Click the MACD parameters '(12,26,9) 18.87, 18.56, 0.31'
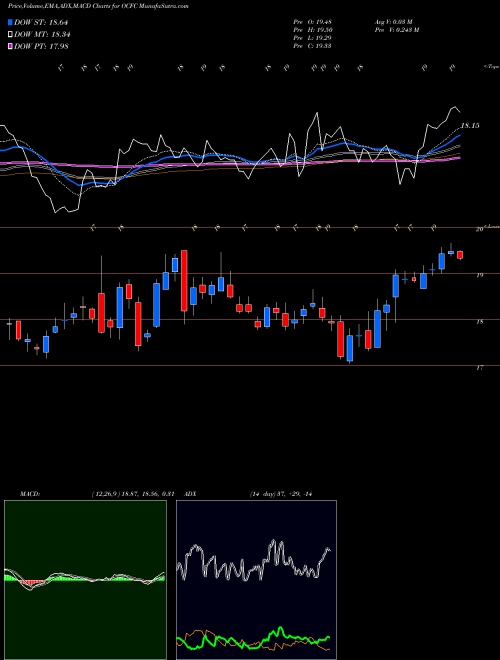 pyautogui.click(x=133, y=494)
